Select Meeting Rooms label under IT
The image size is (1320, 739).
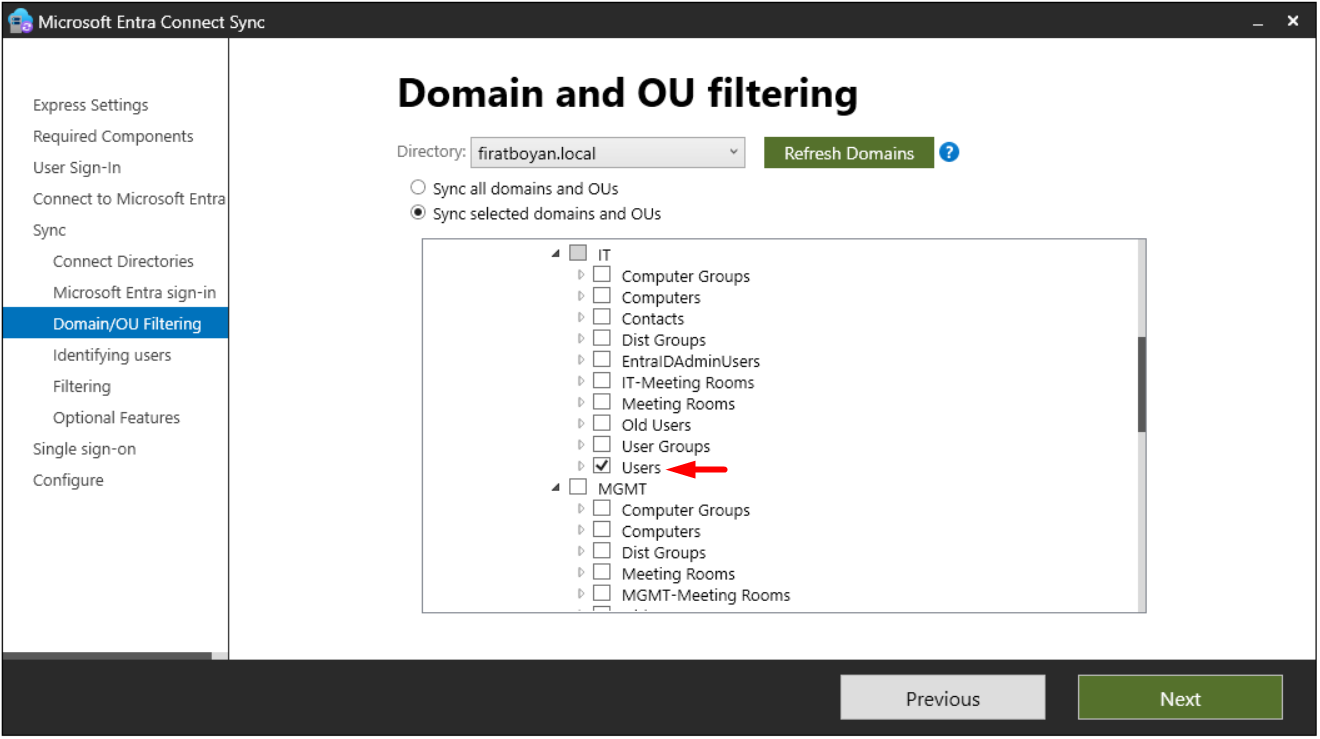(678, 403)
